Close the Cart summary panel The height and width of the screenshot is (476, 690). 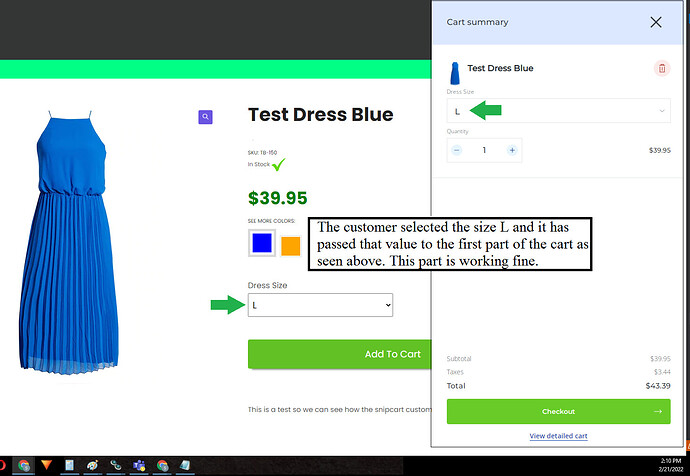click(x=656, y=22)
